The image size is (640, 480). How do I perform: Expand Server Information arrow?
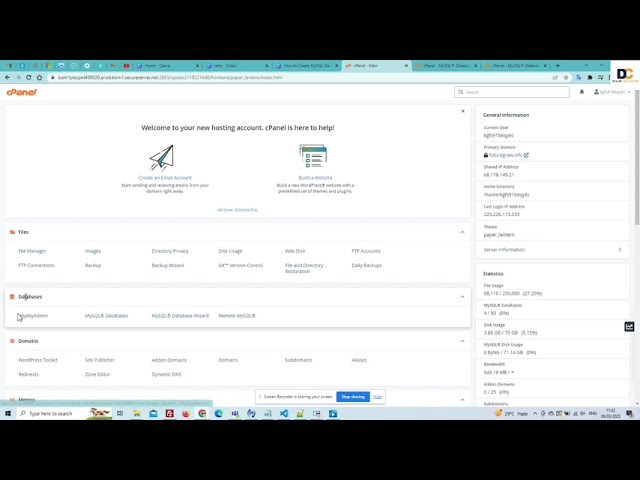[620, 250]
